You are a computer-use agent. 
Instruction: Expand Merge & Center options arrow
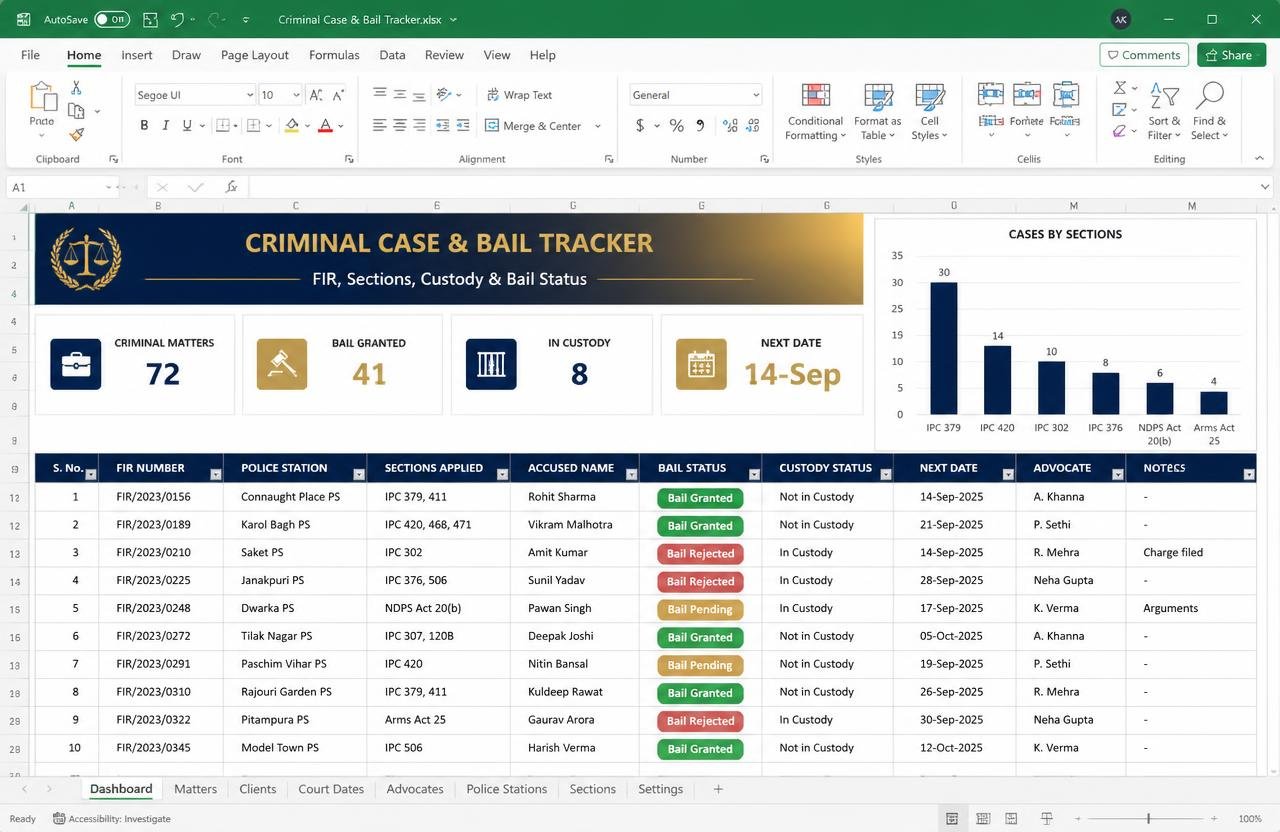[x=598, y=126]
